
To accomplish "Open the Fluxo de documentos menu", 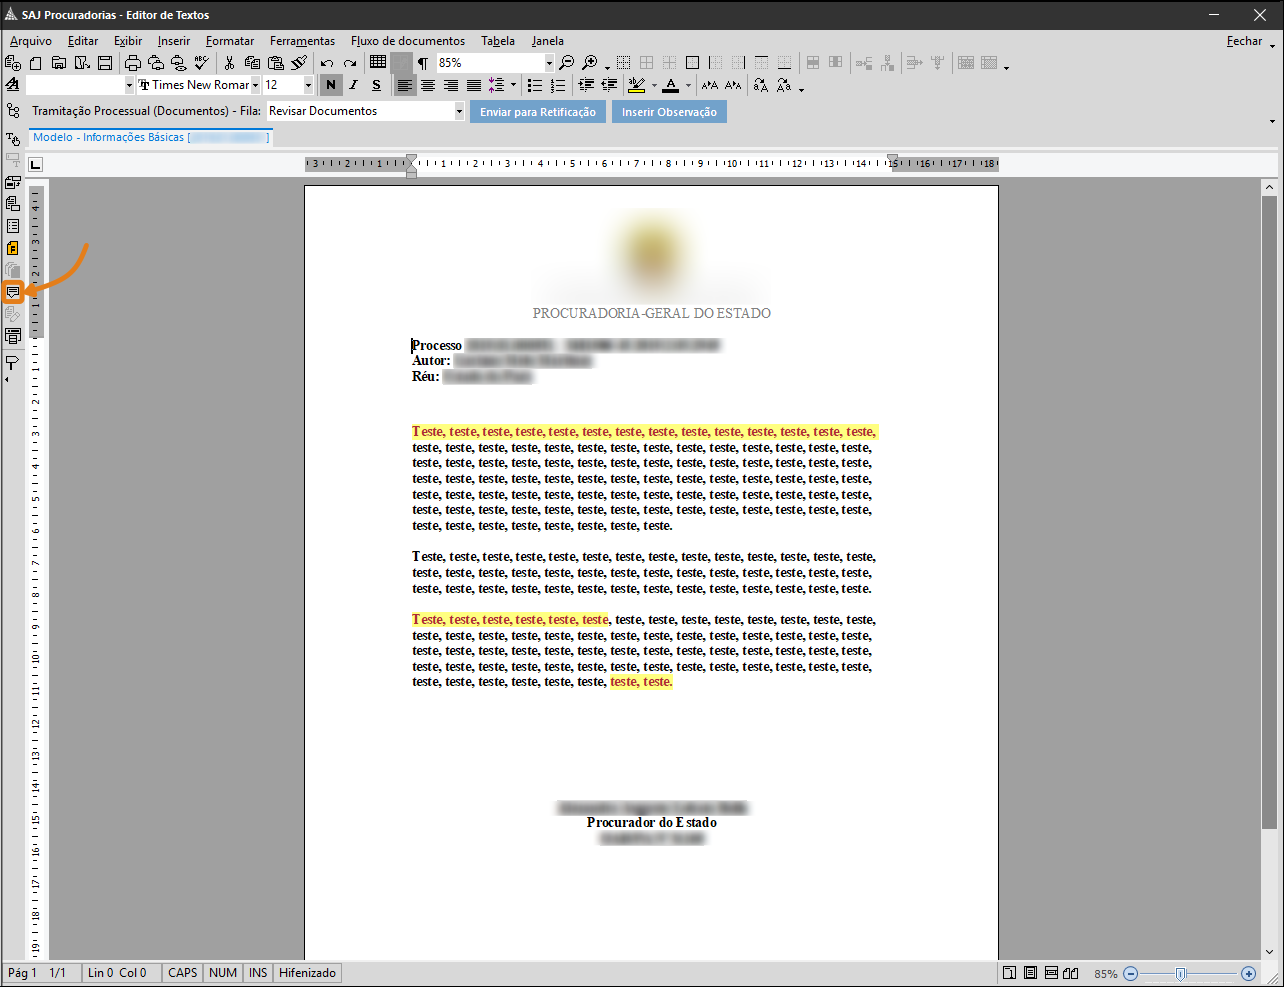I will pyautogui.click(x=407, y=41).
